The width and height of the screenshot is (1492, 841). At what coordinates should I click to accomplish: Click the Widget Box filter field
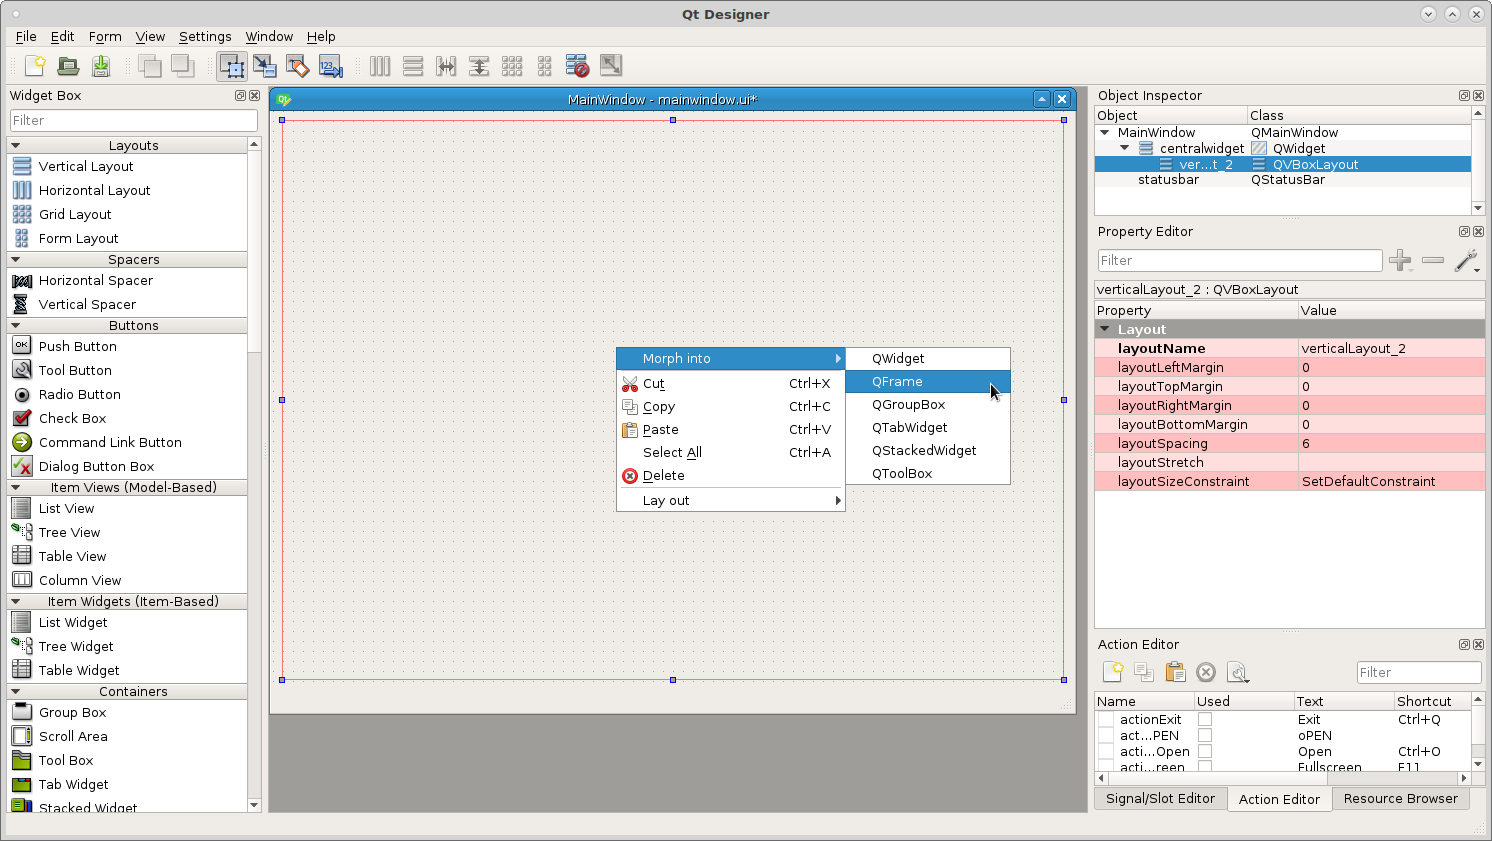click(134, 120)
